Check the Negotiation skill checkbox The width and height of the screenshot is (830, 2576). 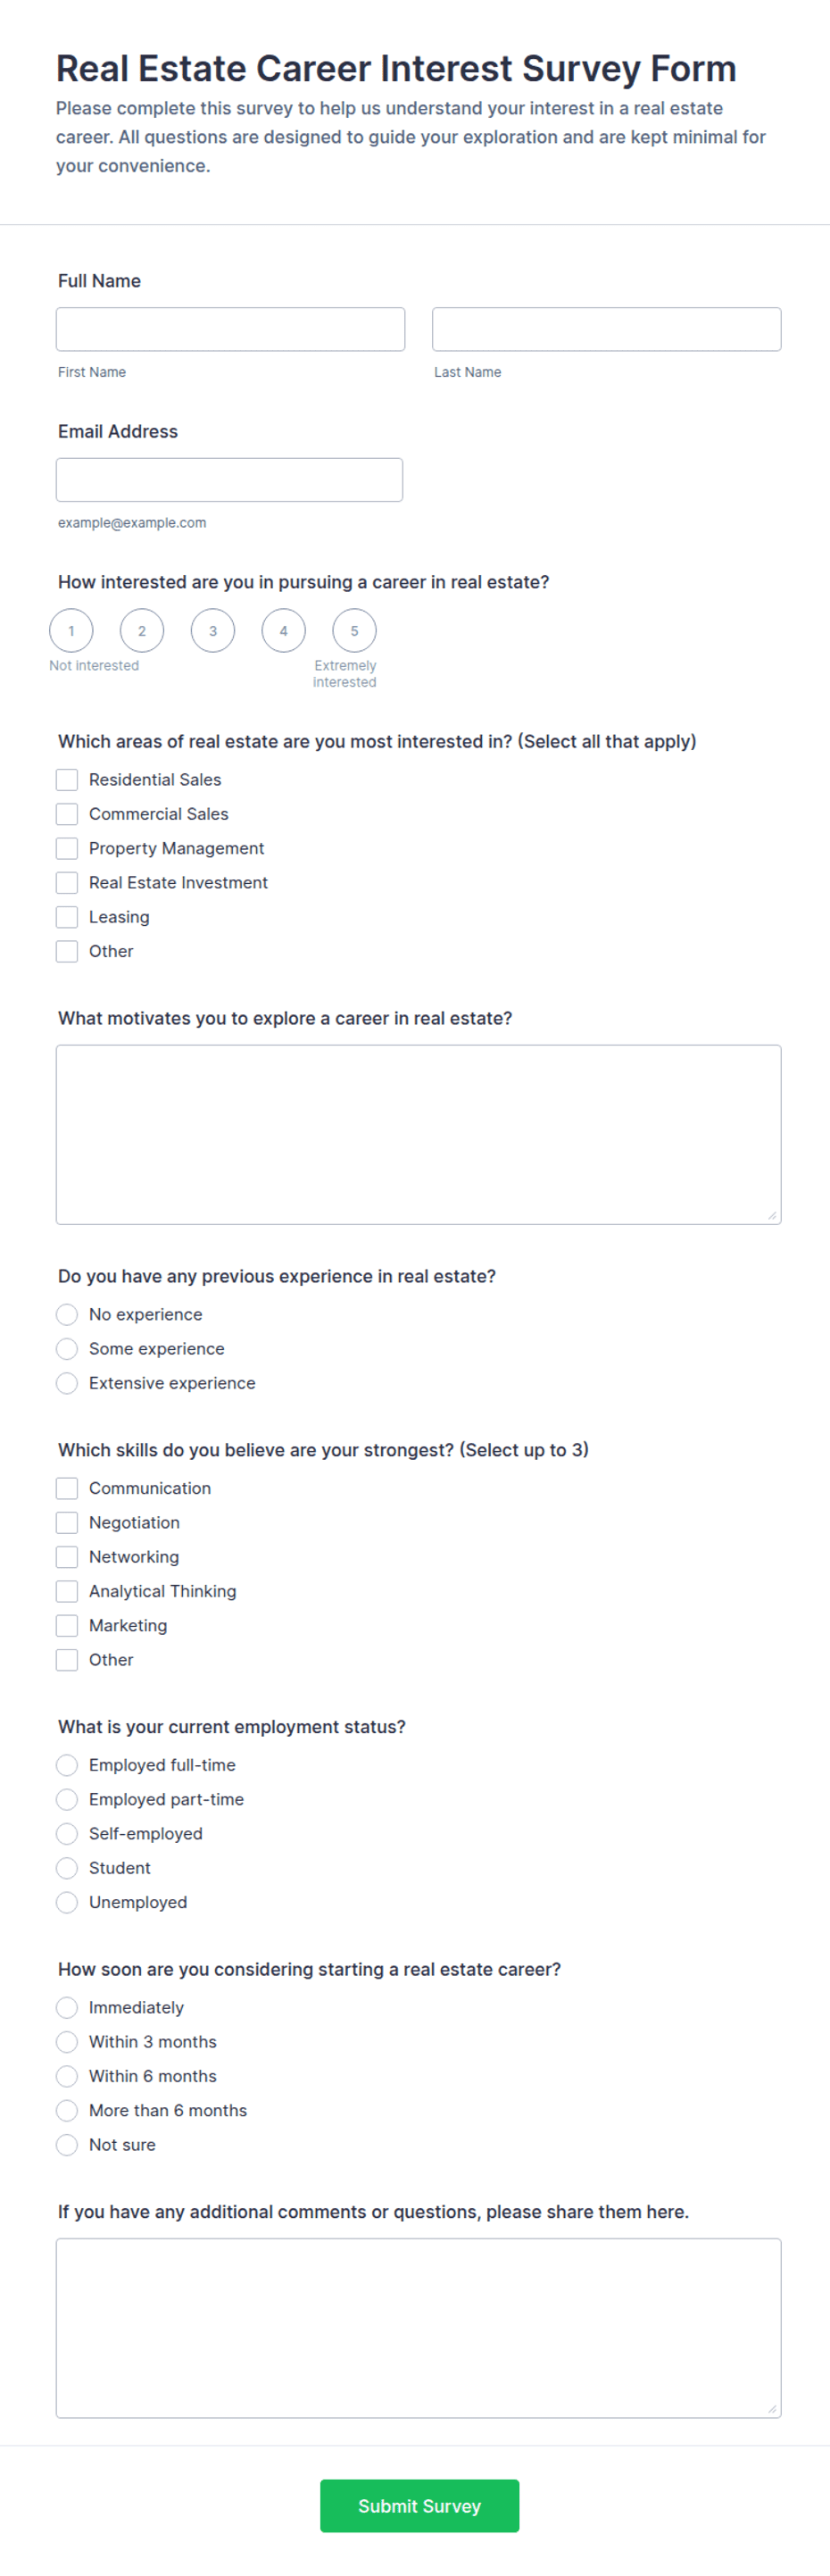[67, 1523]
